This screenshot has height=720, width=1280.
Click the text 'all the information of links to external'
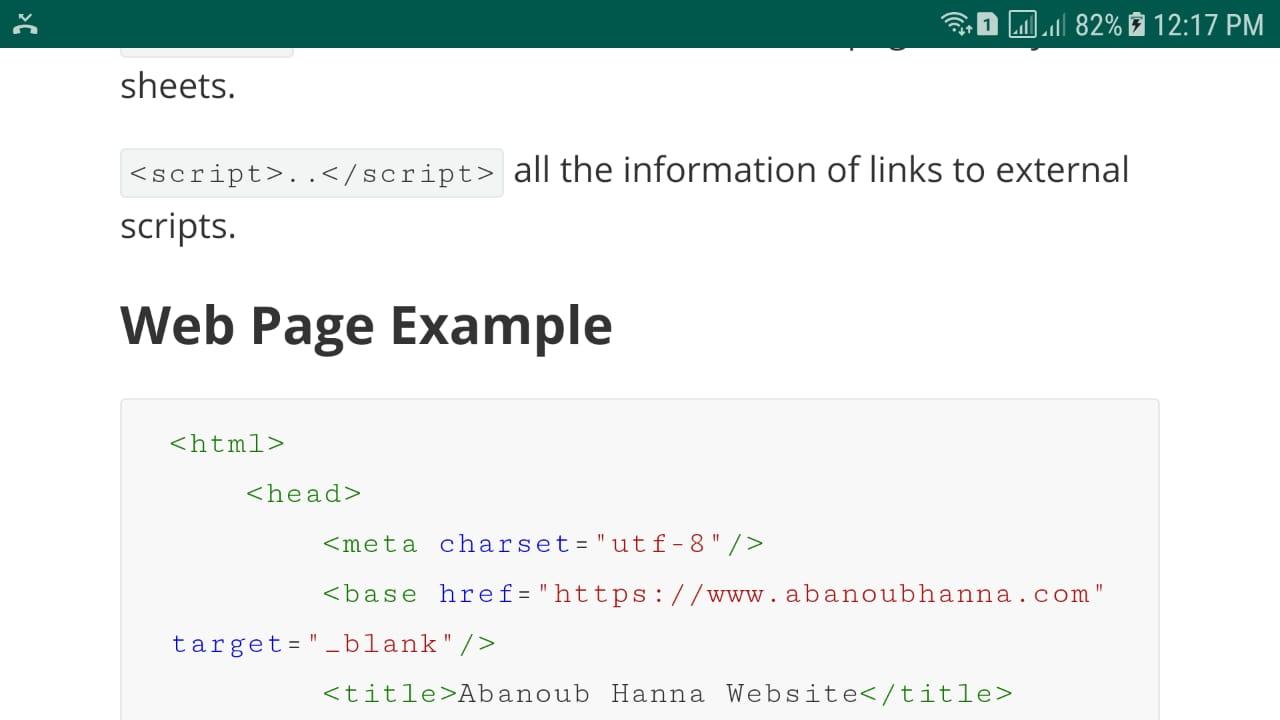coord(821,170)
